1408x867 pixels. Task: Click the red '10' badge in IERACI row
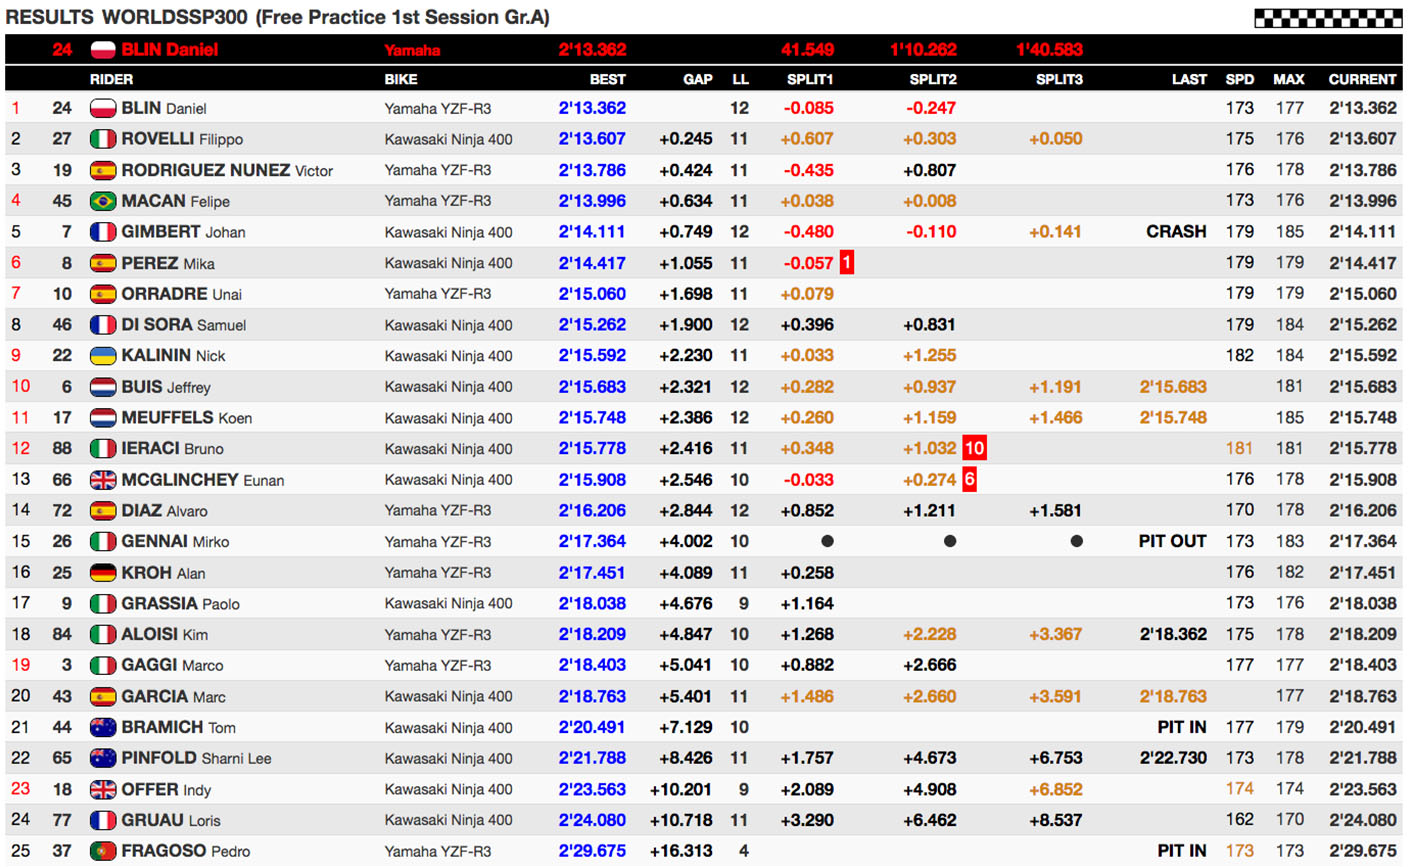tap(974, 448)
